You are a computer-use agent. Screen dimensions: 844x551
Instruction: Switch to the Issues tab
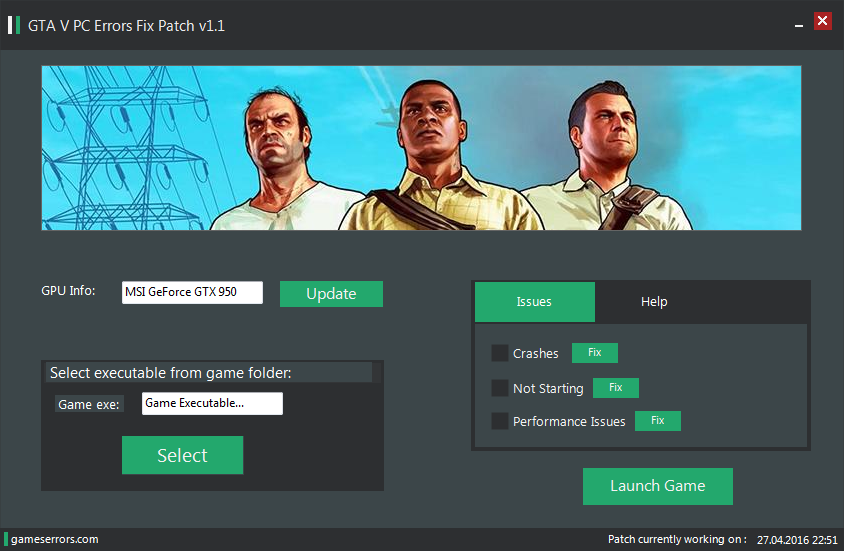[x=534, y=302]
